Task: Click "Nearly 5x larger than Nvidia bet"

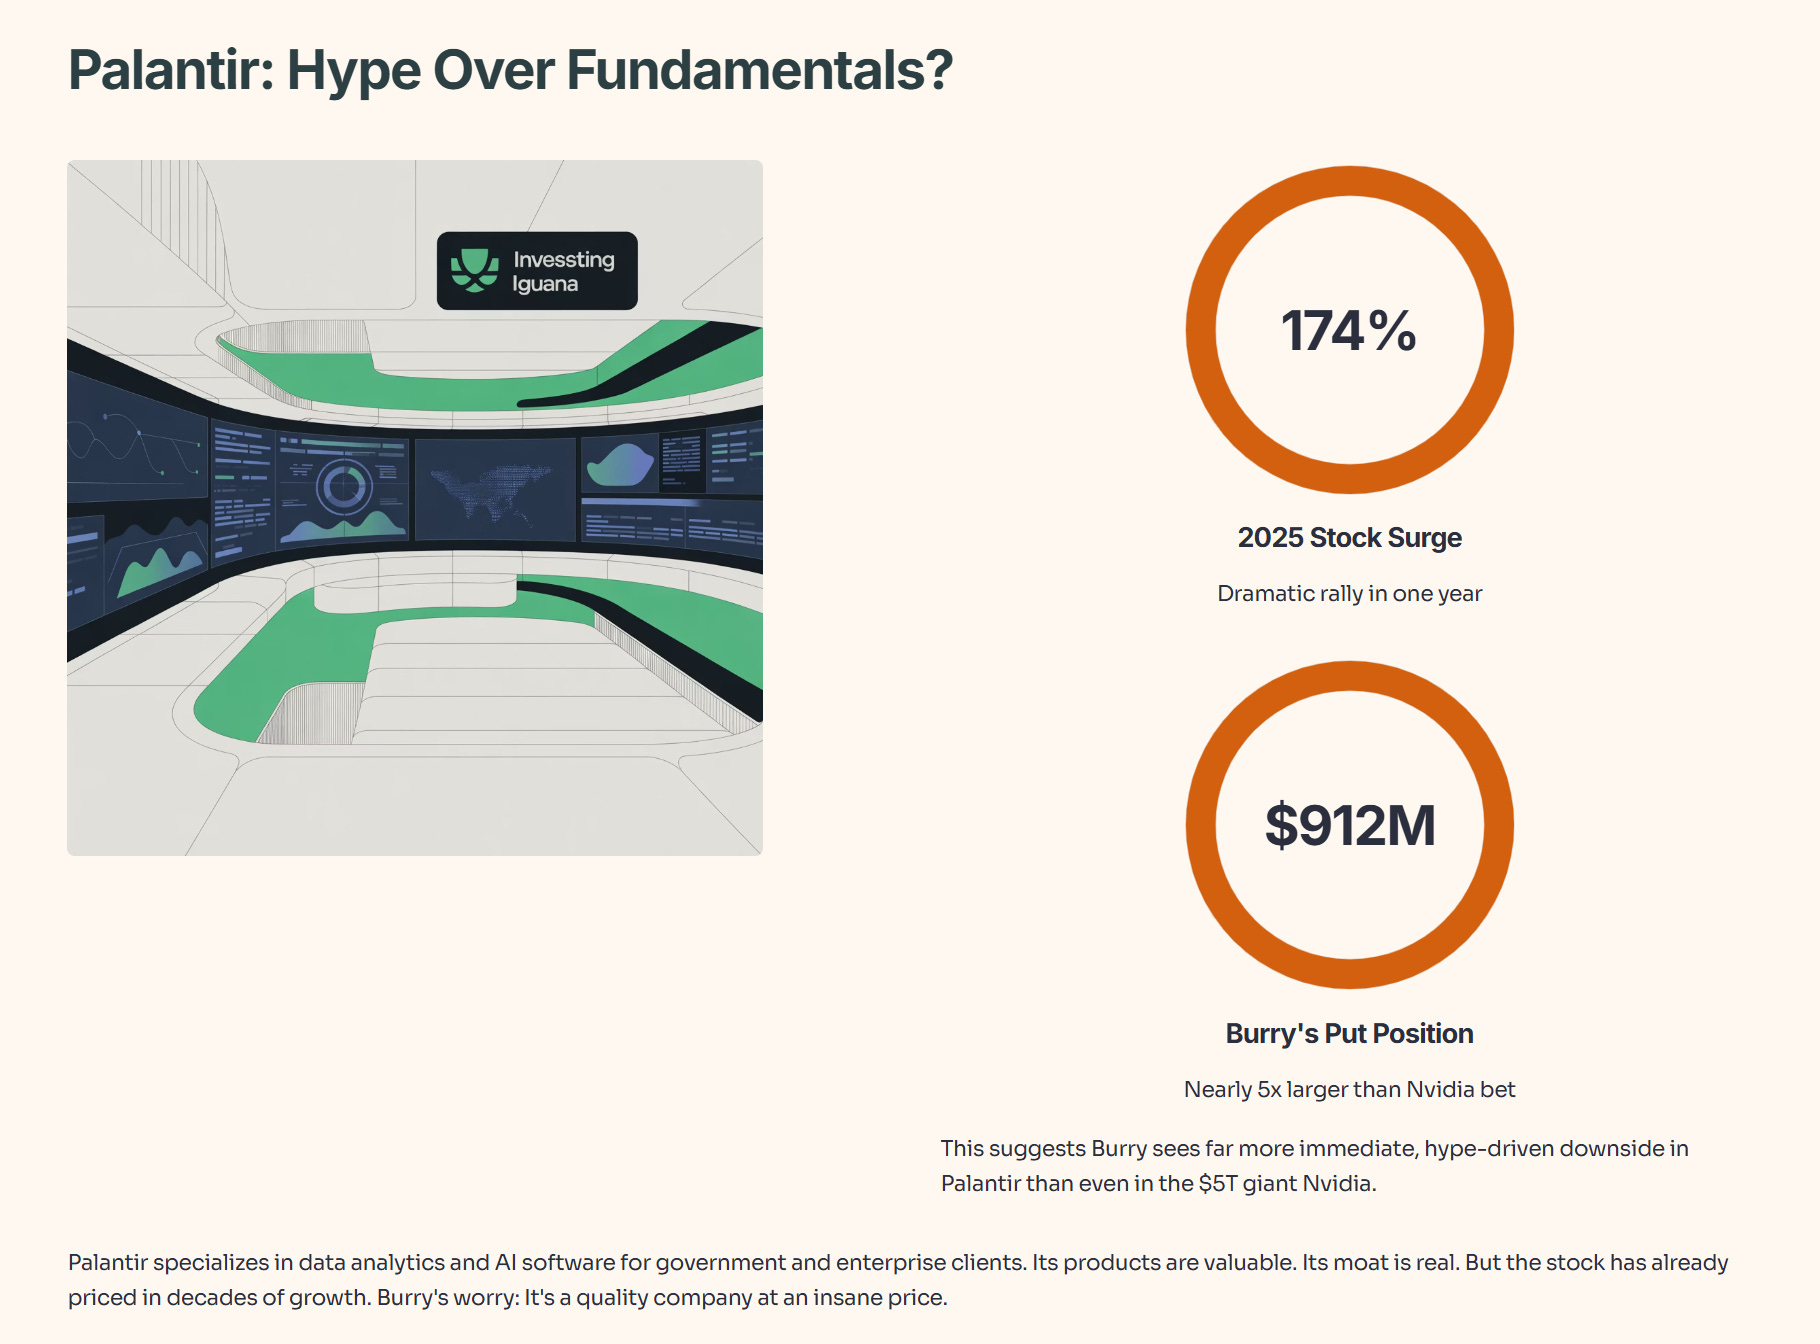Action: [x=1349, y=1089]
